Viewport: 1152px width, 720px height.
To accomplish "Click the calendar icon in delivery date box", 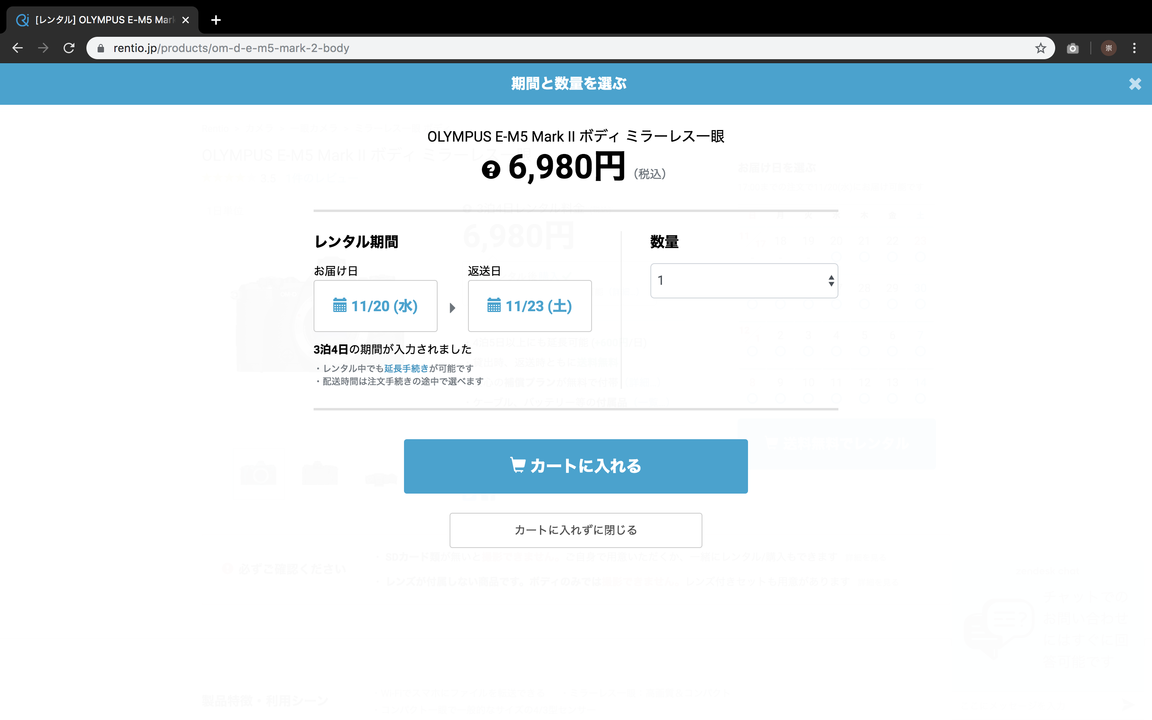I will [x=339, y=306].
